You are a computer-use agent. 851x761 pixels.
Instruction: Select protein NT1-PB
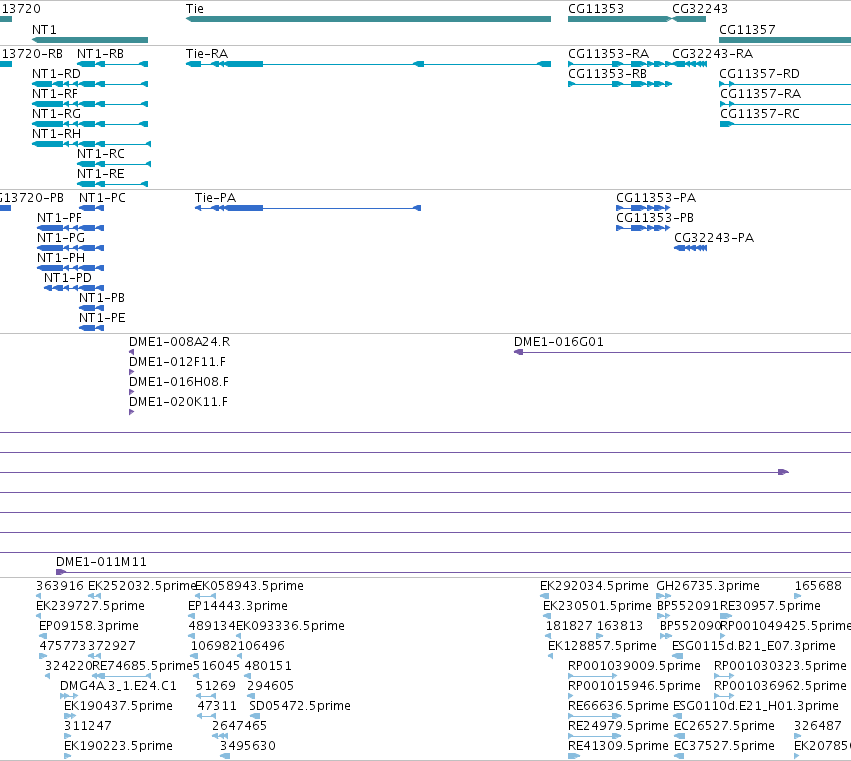pyautogui.click(x=92, y=308)
